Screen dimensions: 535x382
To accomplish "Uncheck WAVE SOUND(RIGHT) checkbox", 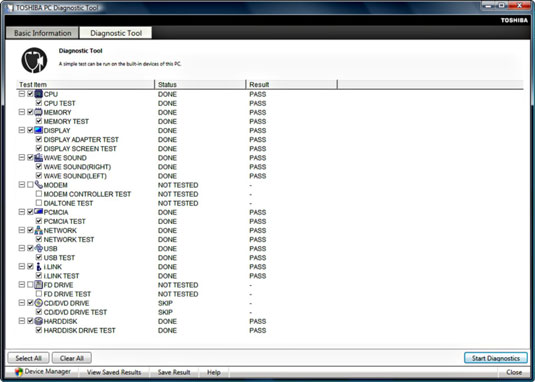I will [39, 166].
